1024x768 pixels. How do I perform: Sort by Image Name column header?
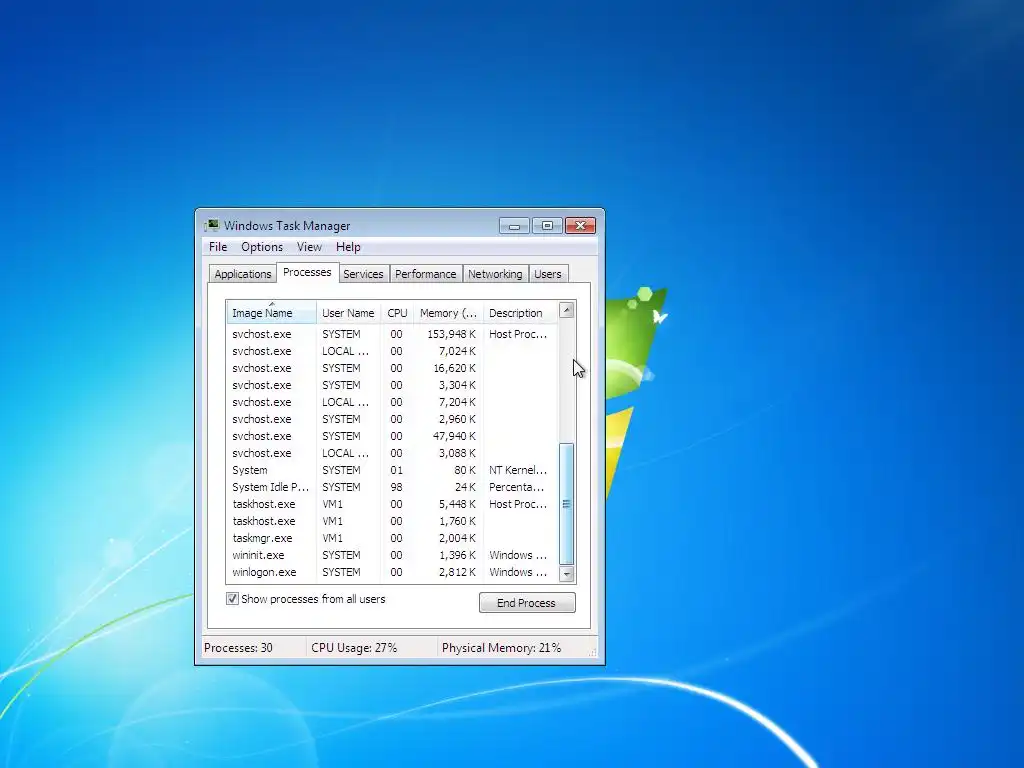click(x=271, y=313)
